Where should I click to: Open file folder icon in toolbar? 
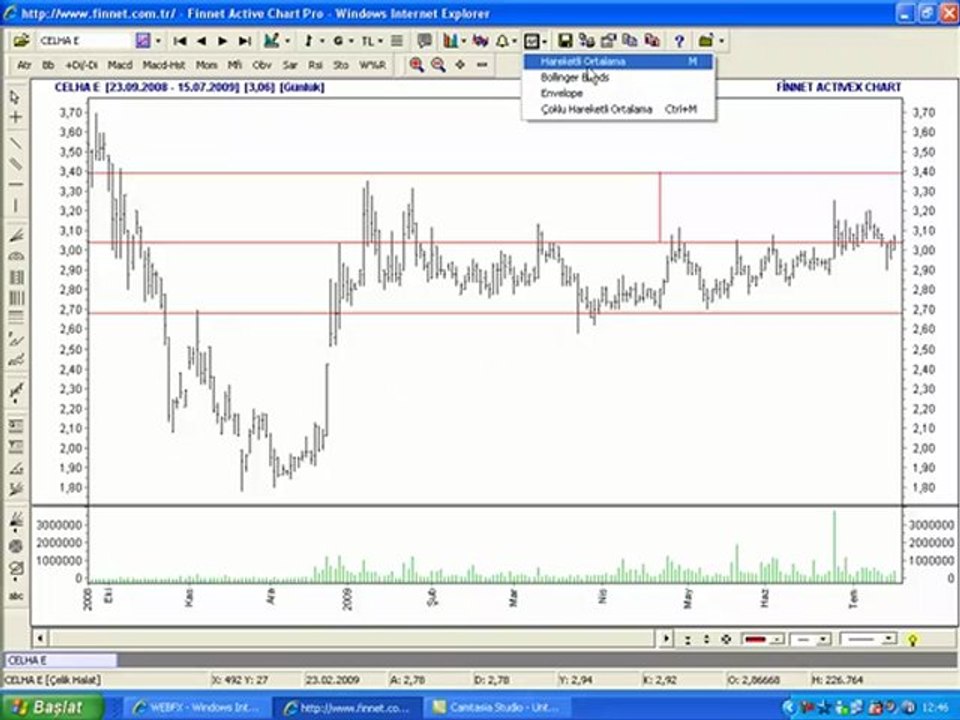tap(21, 41)
